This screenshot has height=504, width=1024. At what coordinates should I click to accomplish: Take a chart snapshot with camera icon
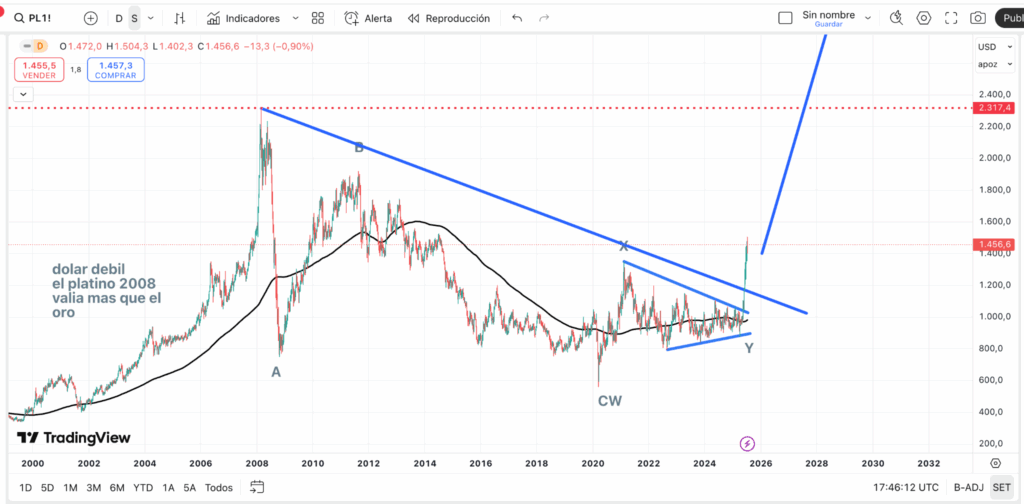pyautogui.click(x=978, y=18)
